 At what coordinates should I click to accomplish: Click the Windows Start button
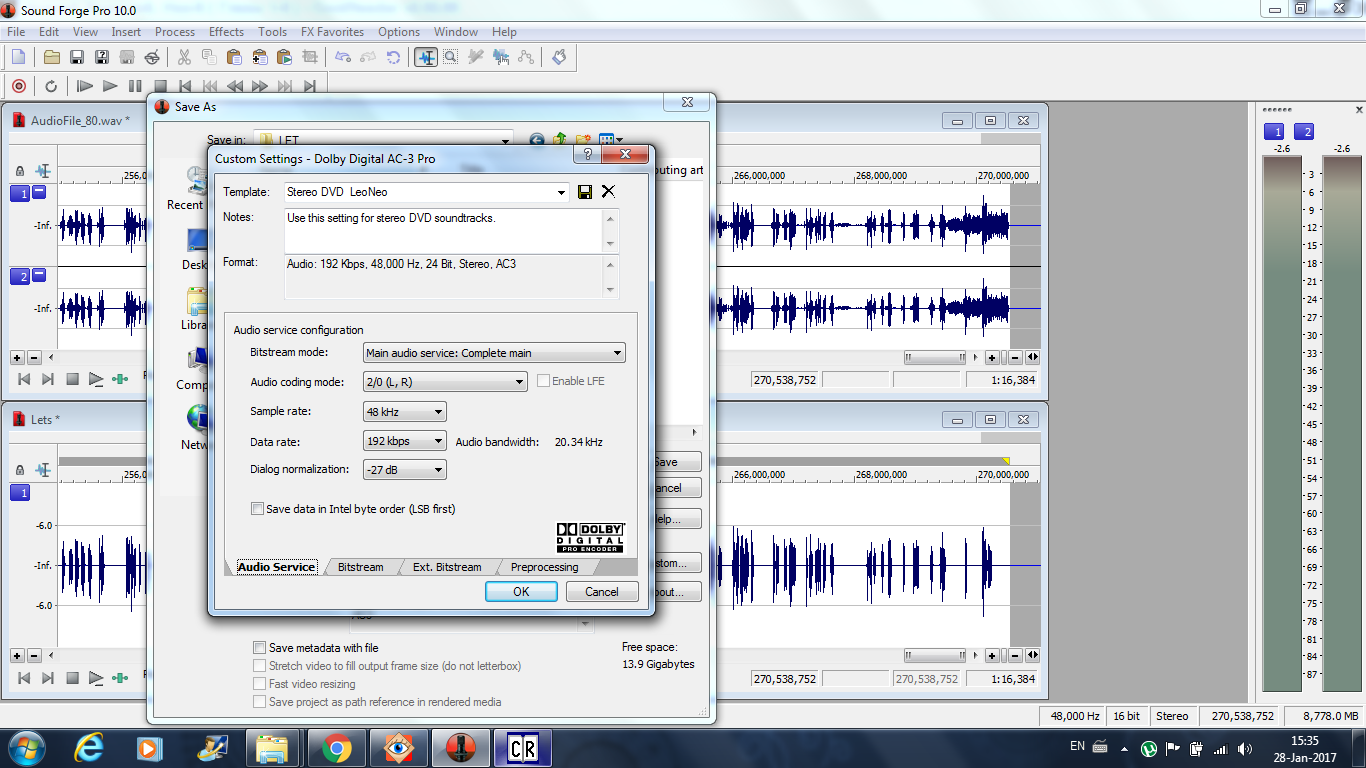point(27,747)
